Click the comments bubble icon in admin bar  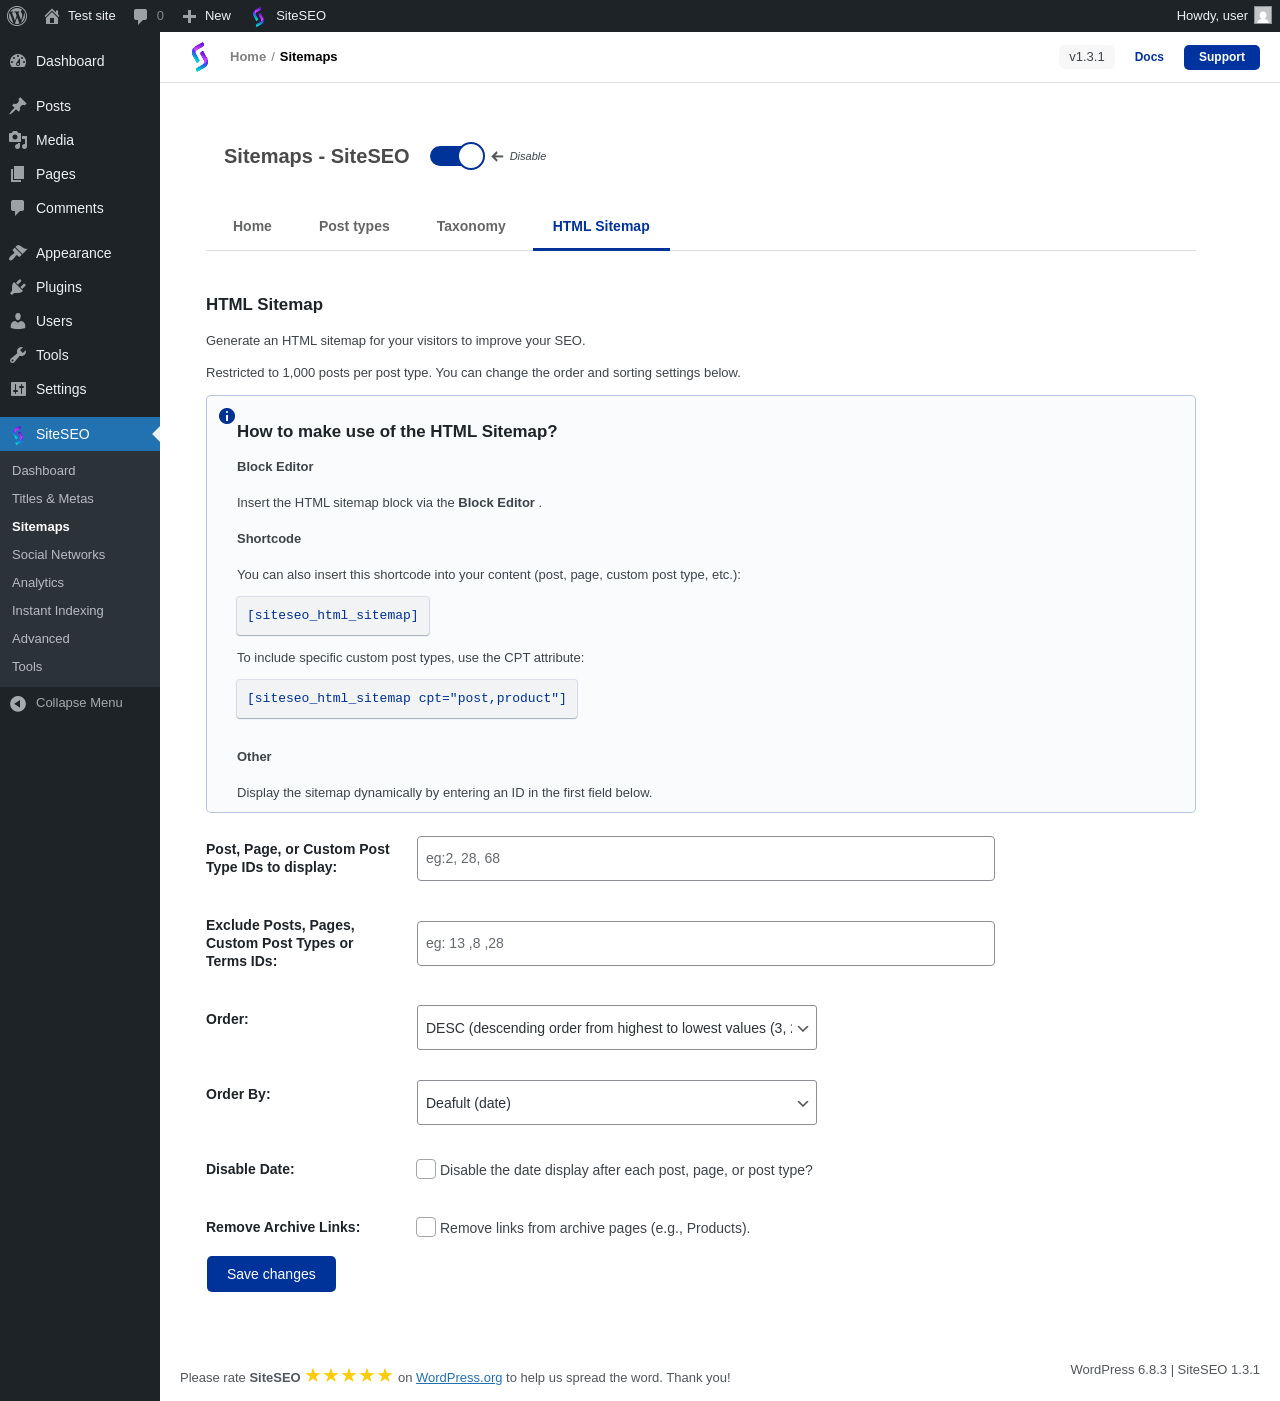click(141, 16)
